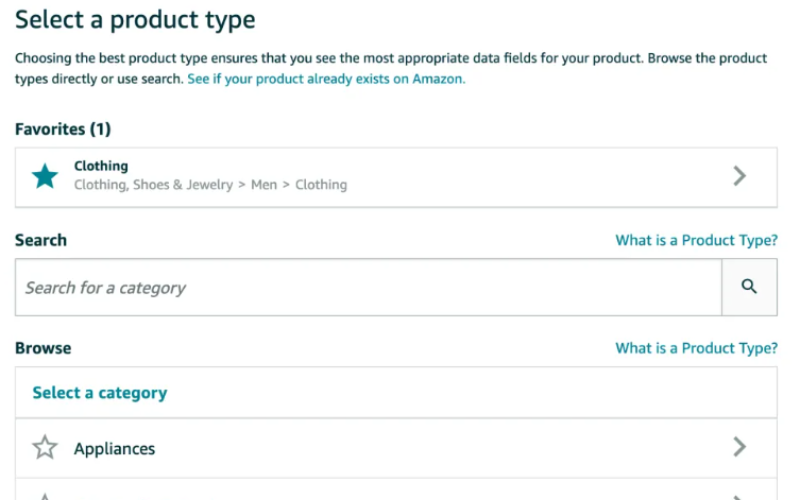Select the Clothing favorite title text

tap(101, 166)
